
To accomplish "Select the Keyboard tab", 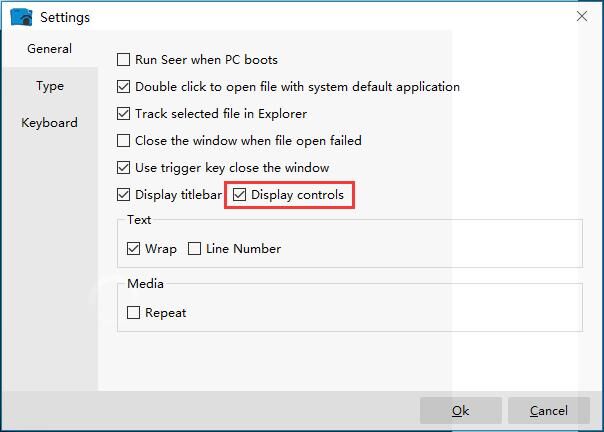I will (x=49, y=123).
